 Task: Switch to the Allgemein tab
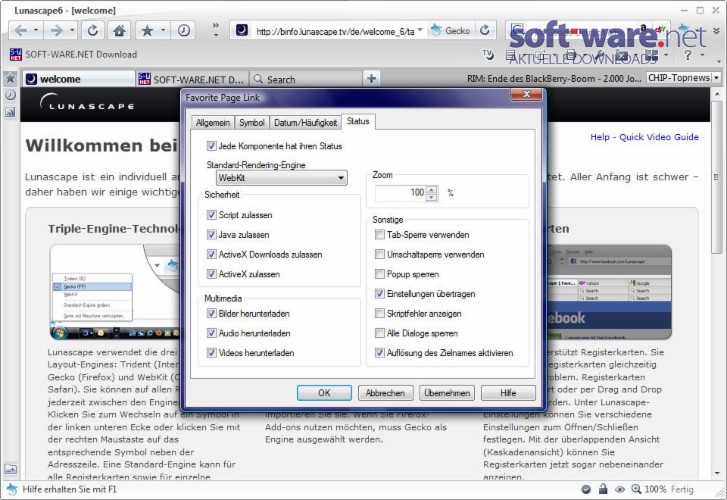(x=213, y=122)
